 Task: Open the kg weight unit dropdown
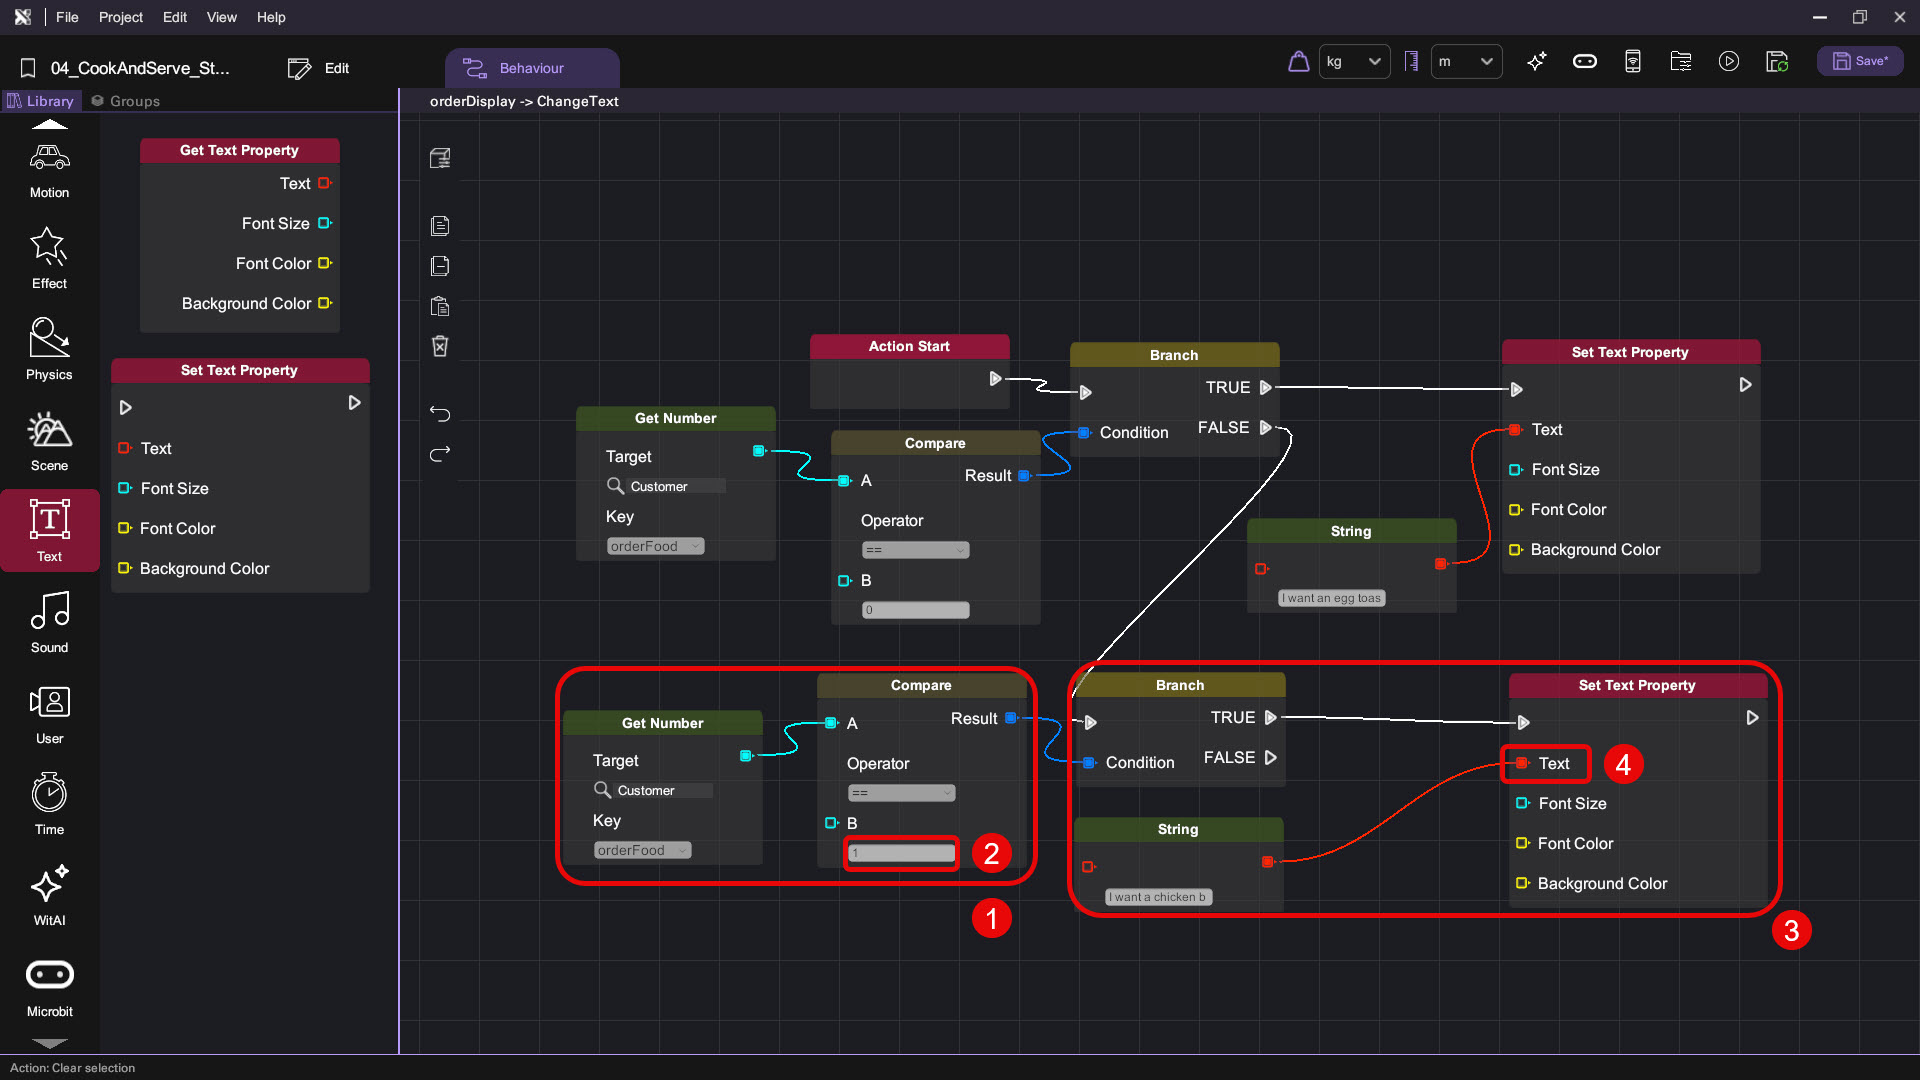tap(1354, 62)
